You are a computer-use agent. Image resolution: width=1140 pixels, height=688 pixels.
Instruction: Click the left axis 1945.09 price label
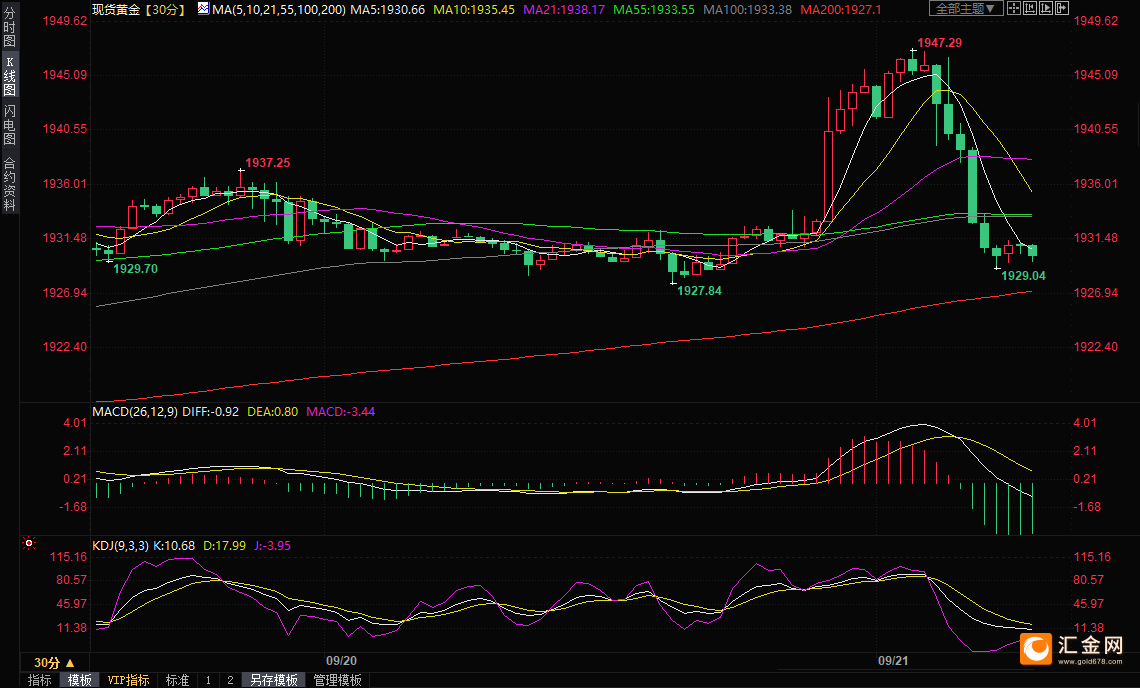point(65,75)
